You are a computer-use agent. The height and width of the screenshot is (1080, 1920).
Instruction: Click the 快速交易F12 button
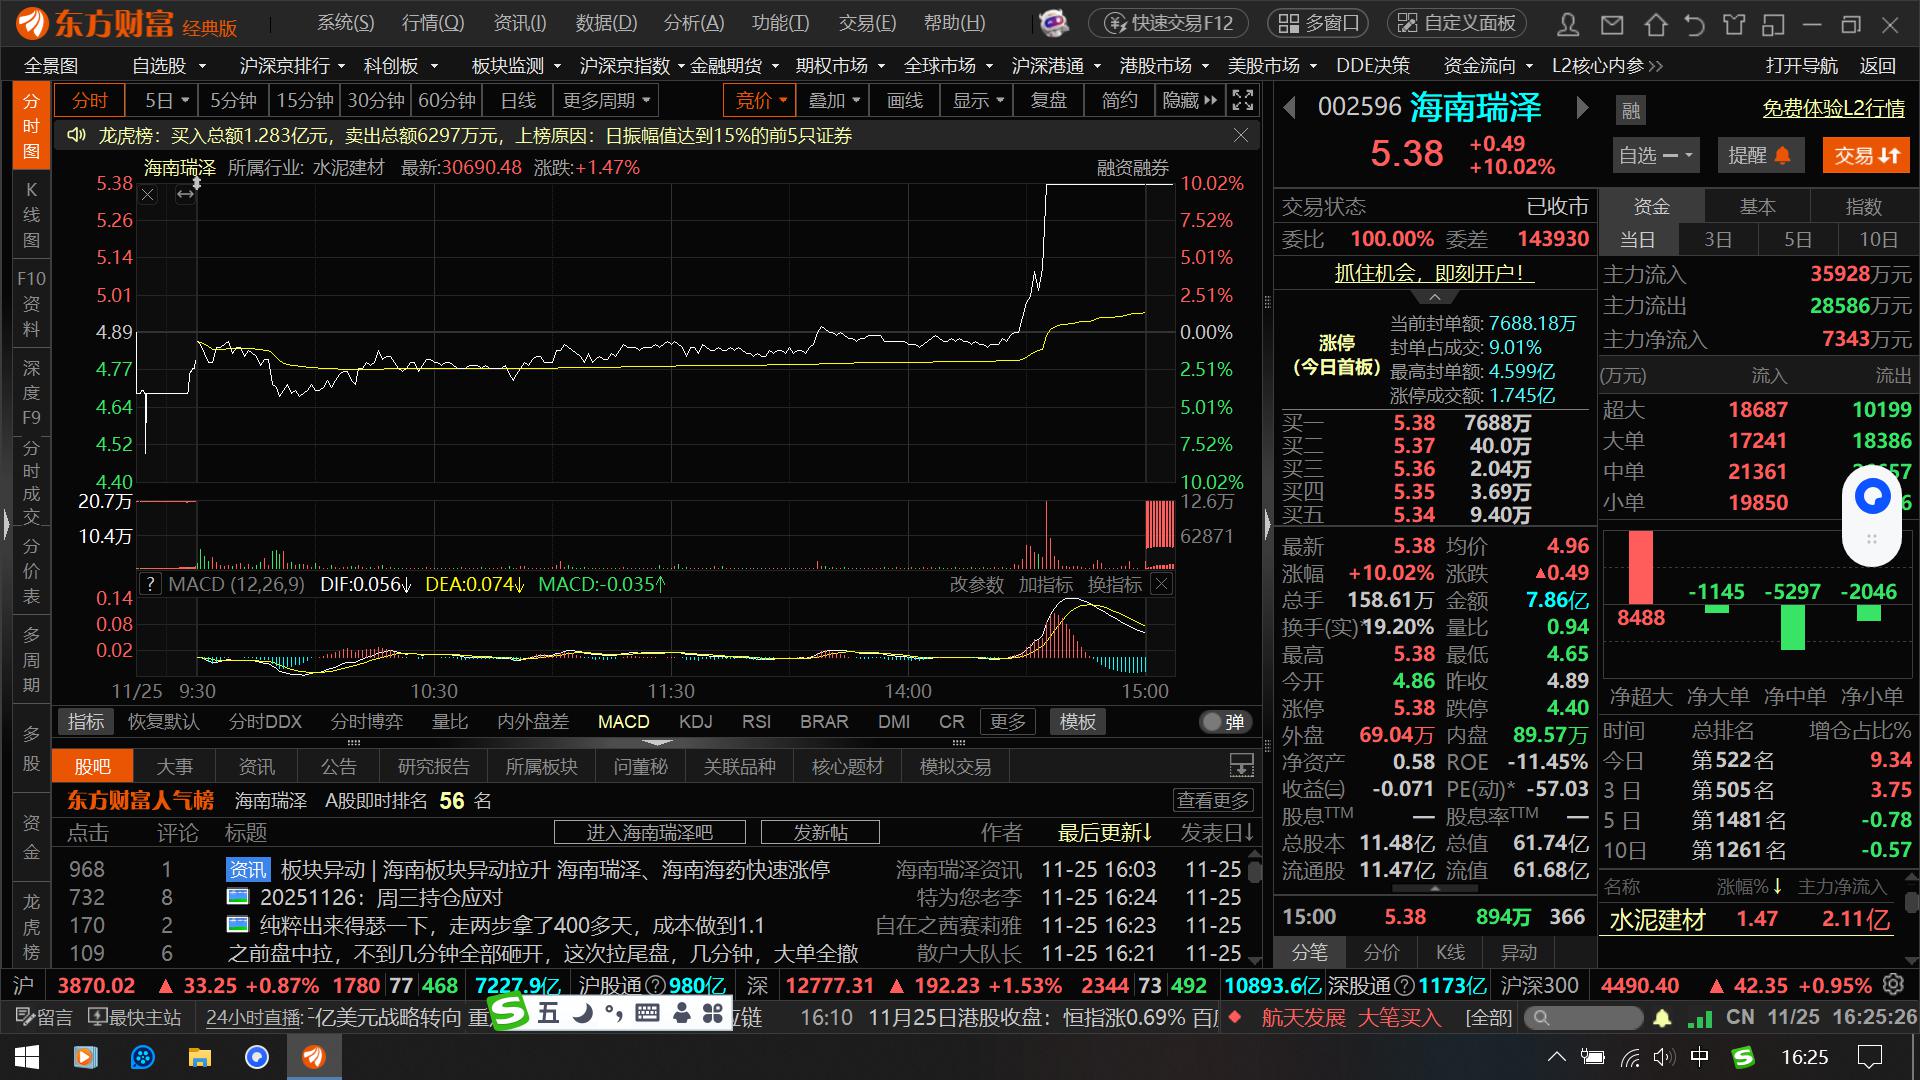(x=1169, y=23)
